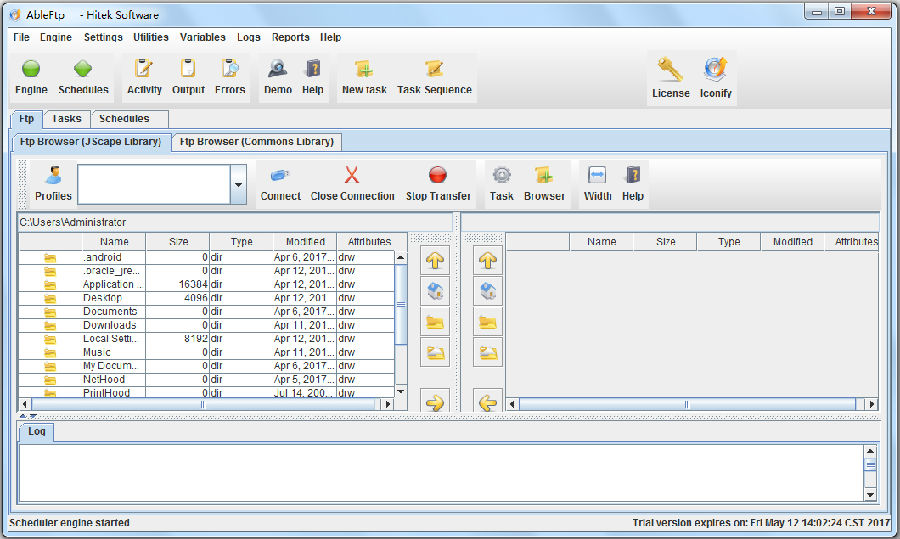Download with the left arrow button
This screenshot has height=539, width=900.
[488, 401]
